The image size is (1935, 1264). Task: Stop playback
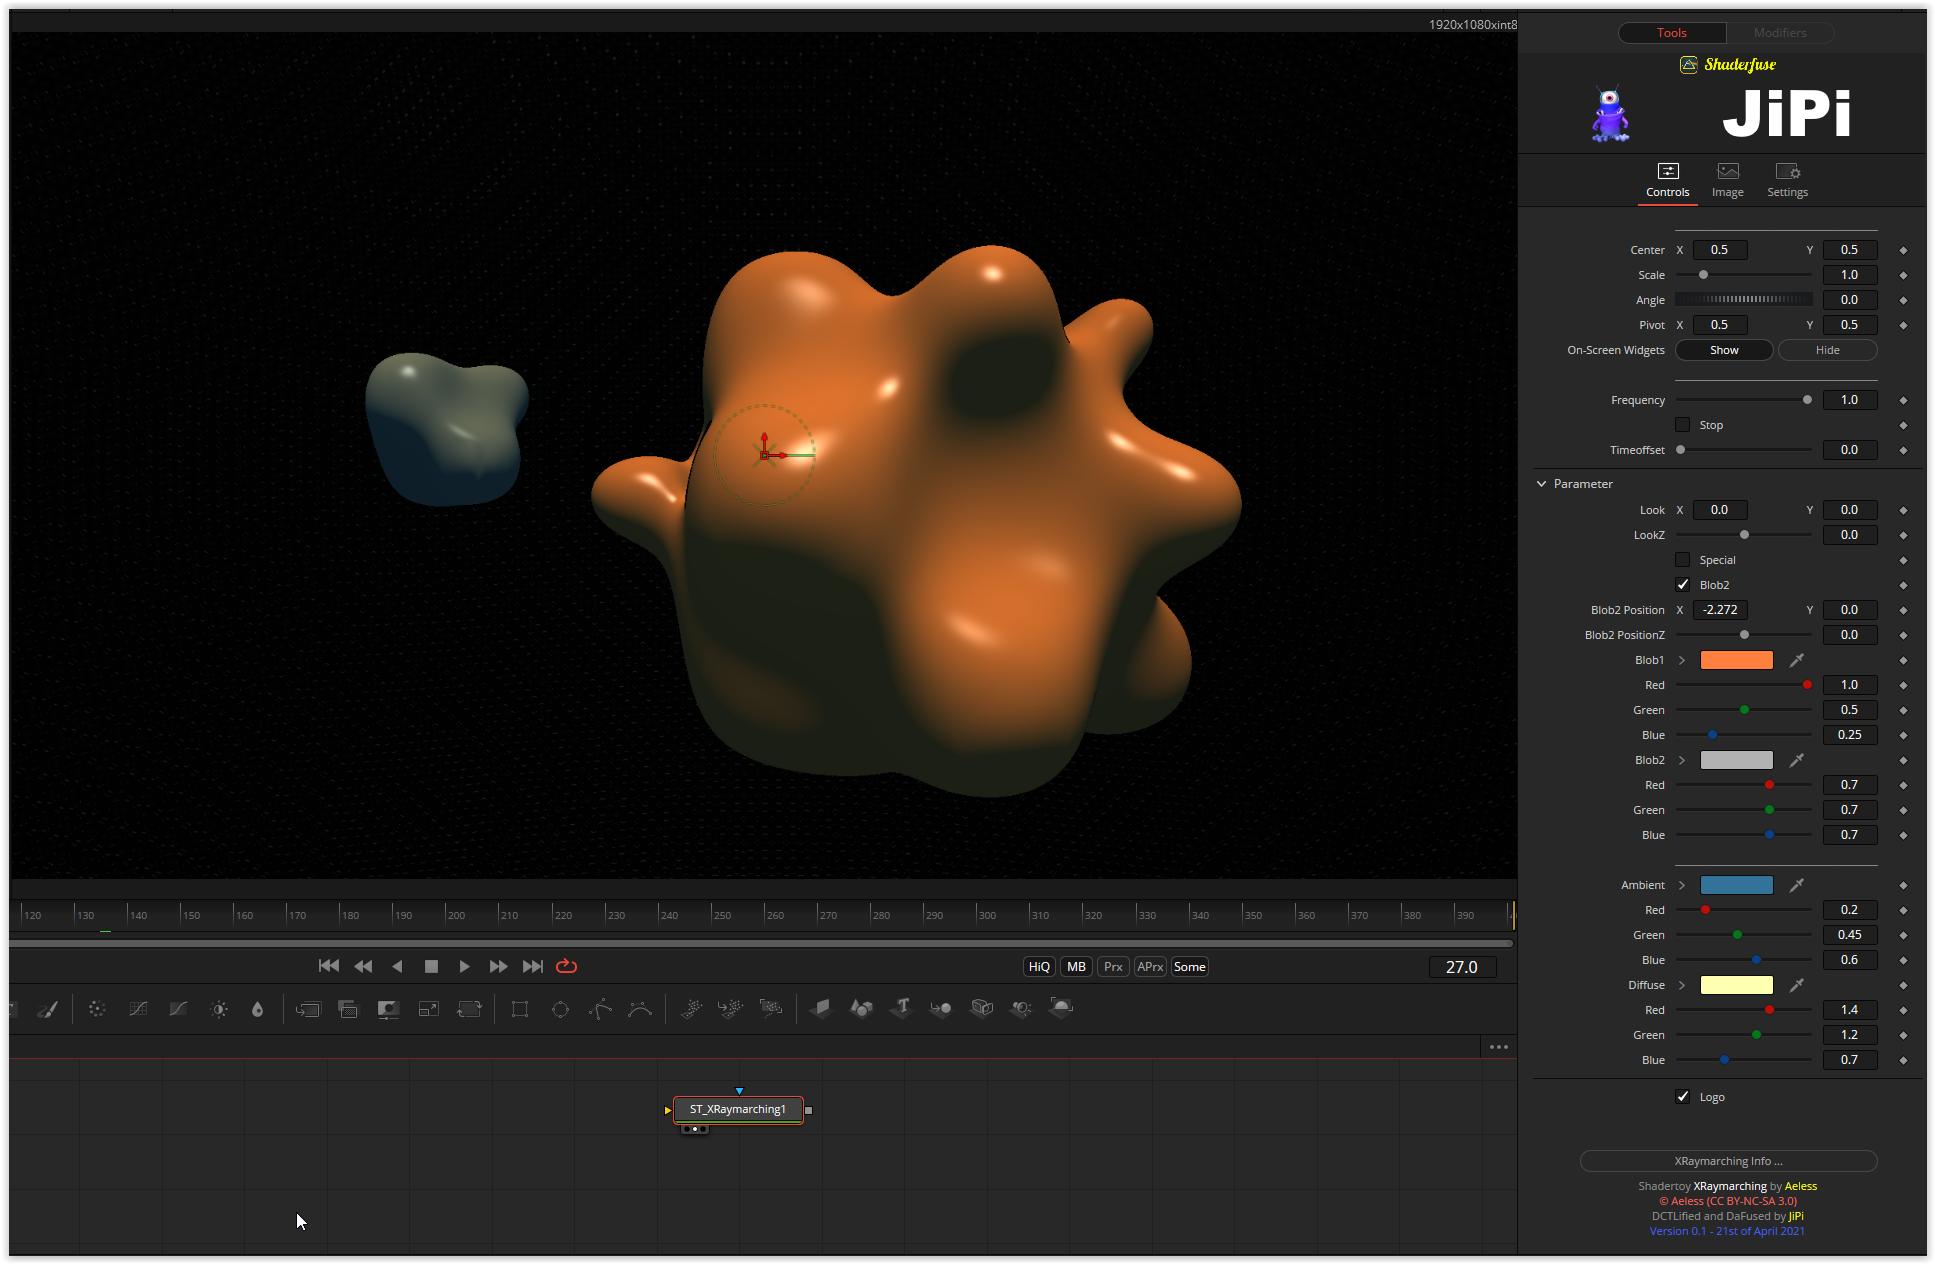tap(431, 966)
